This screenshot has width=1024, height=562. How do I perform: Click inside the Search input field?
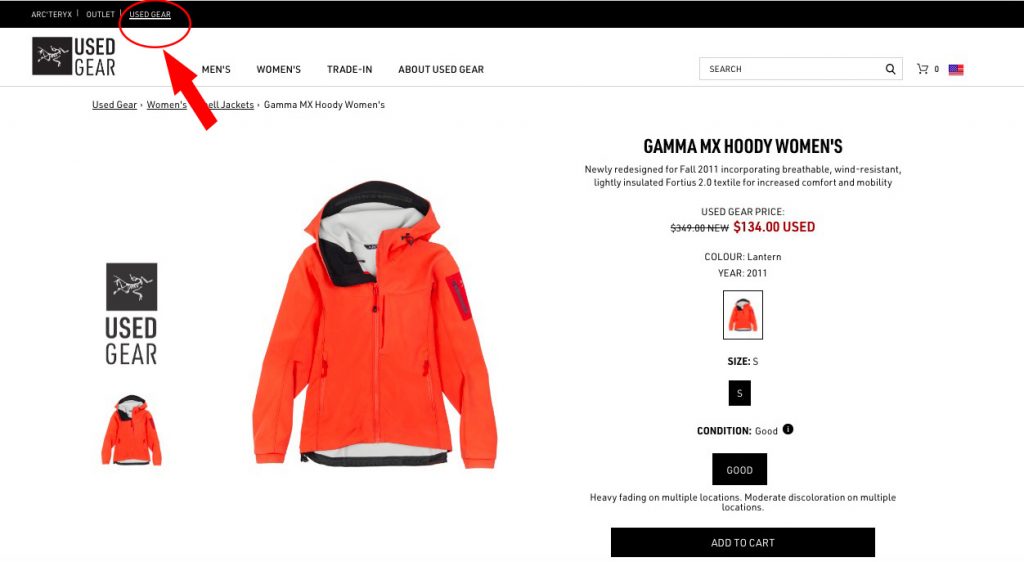click(792, 69)
